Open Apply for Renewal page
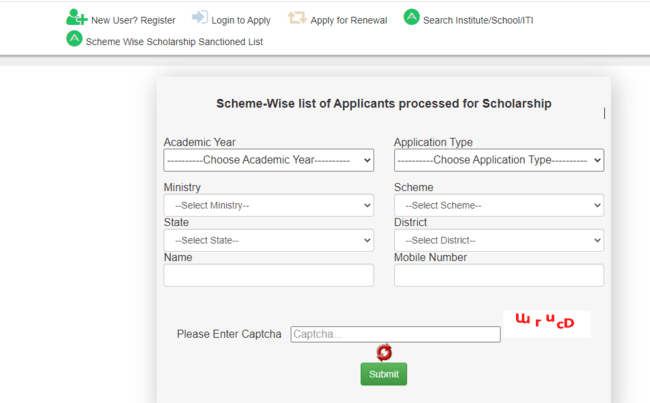The width and height of the screenshot is (650, 403). pyautogui.click(x=348, y=20)
